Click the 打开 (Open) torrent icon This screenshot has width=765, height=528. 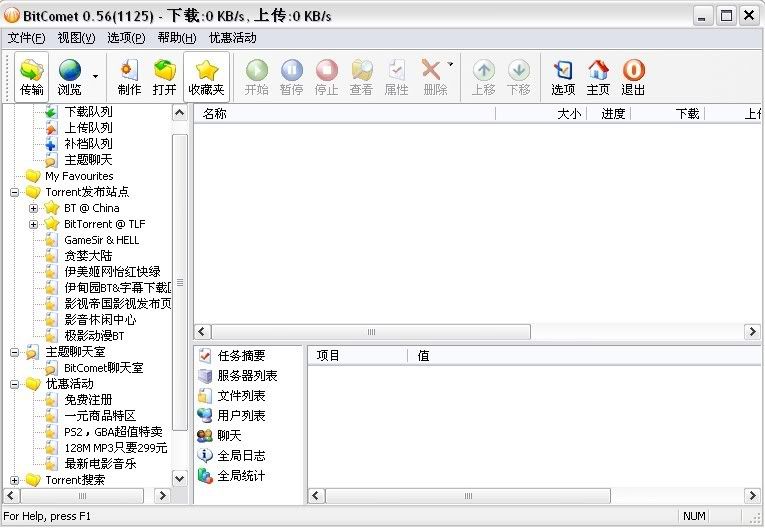click(164, 77)
